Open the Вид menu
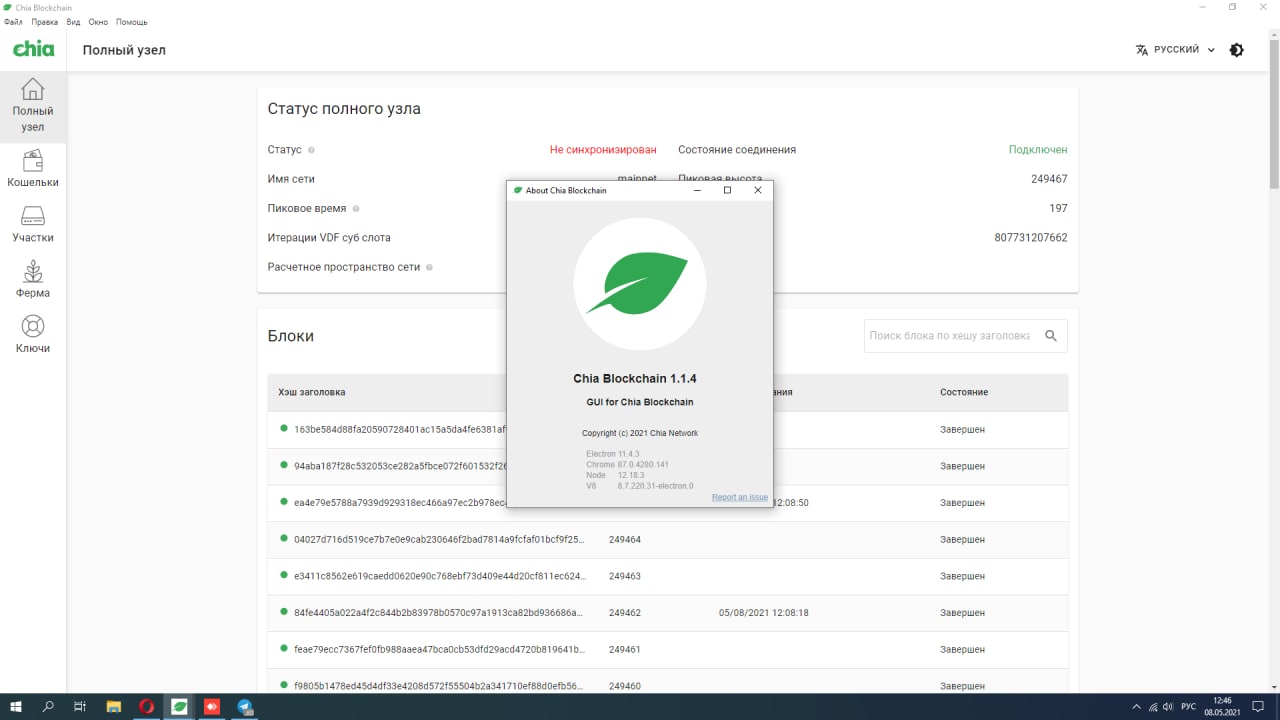The width and height of the screenshot is (1280, 720). point(73,22)
